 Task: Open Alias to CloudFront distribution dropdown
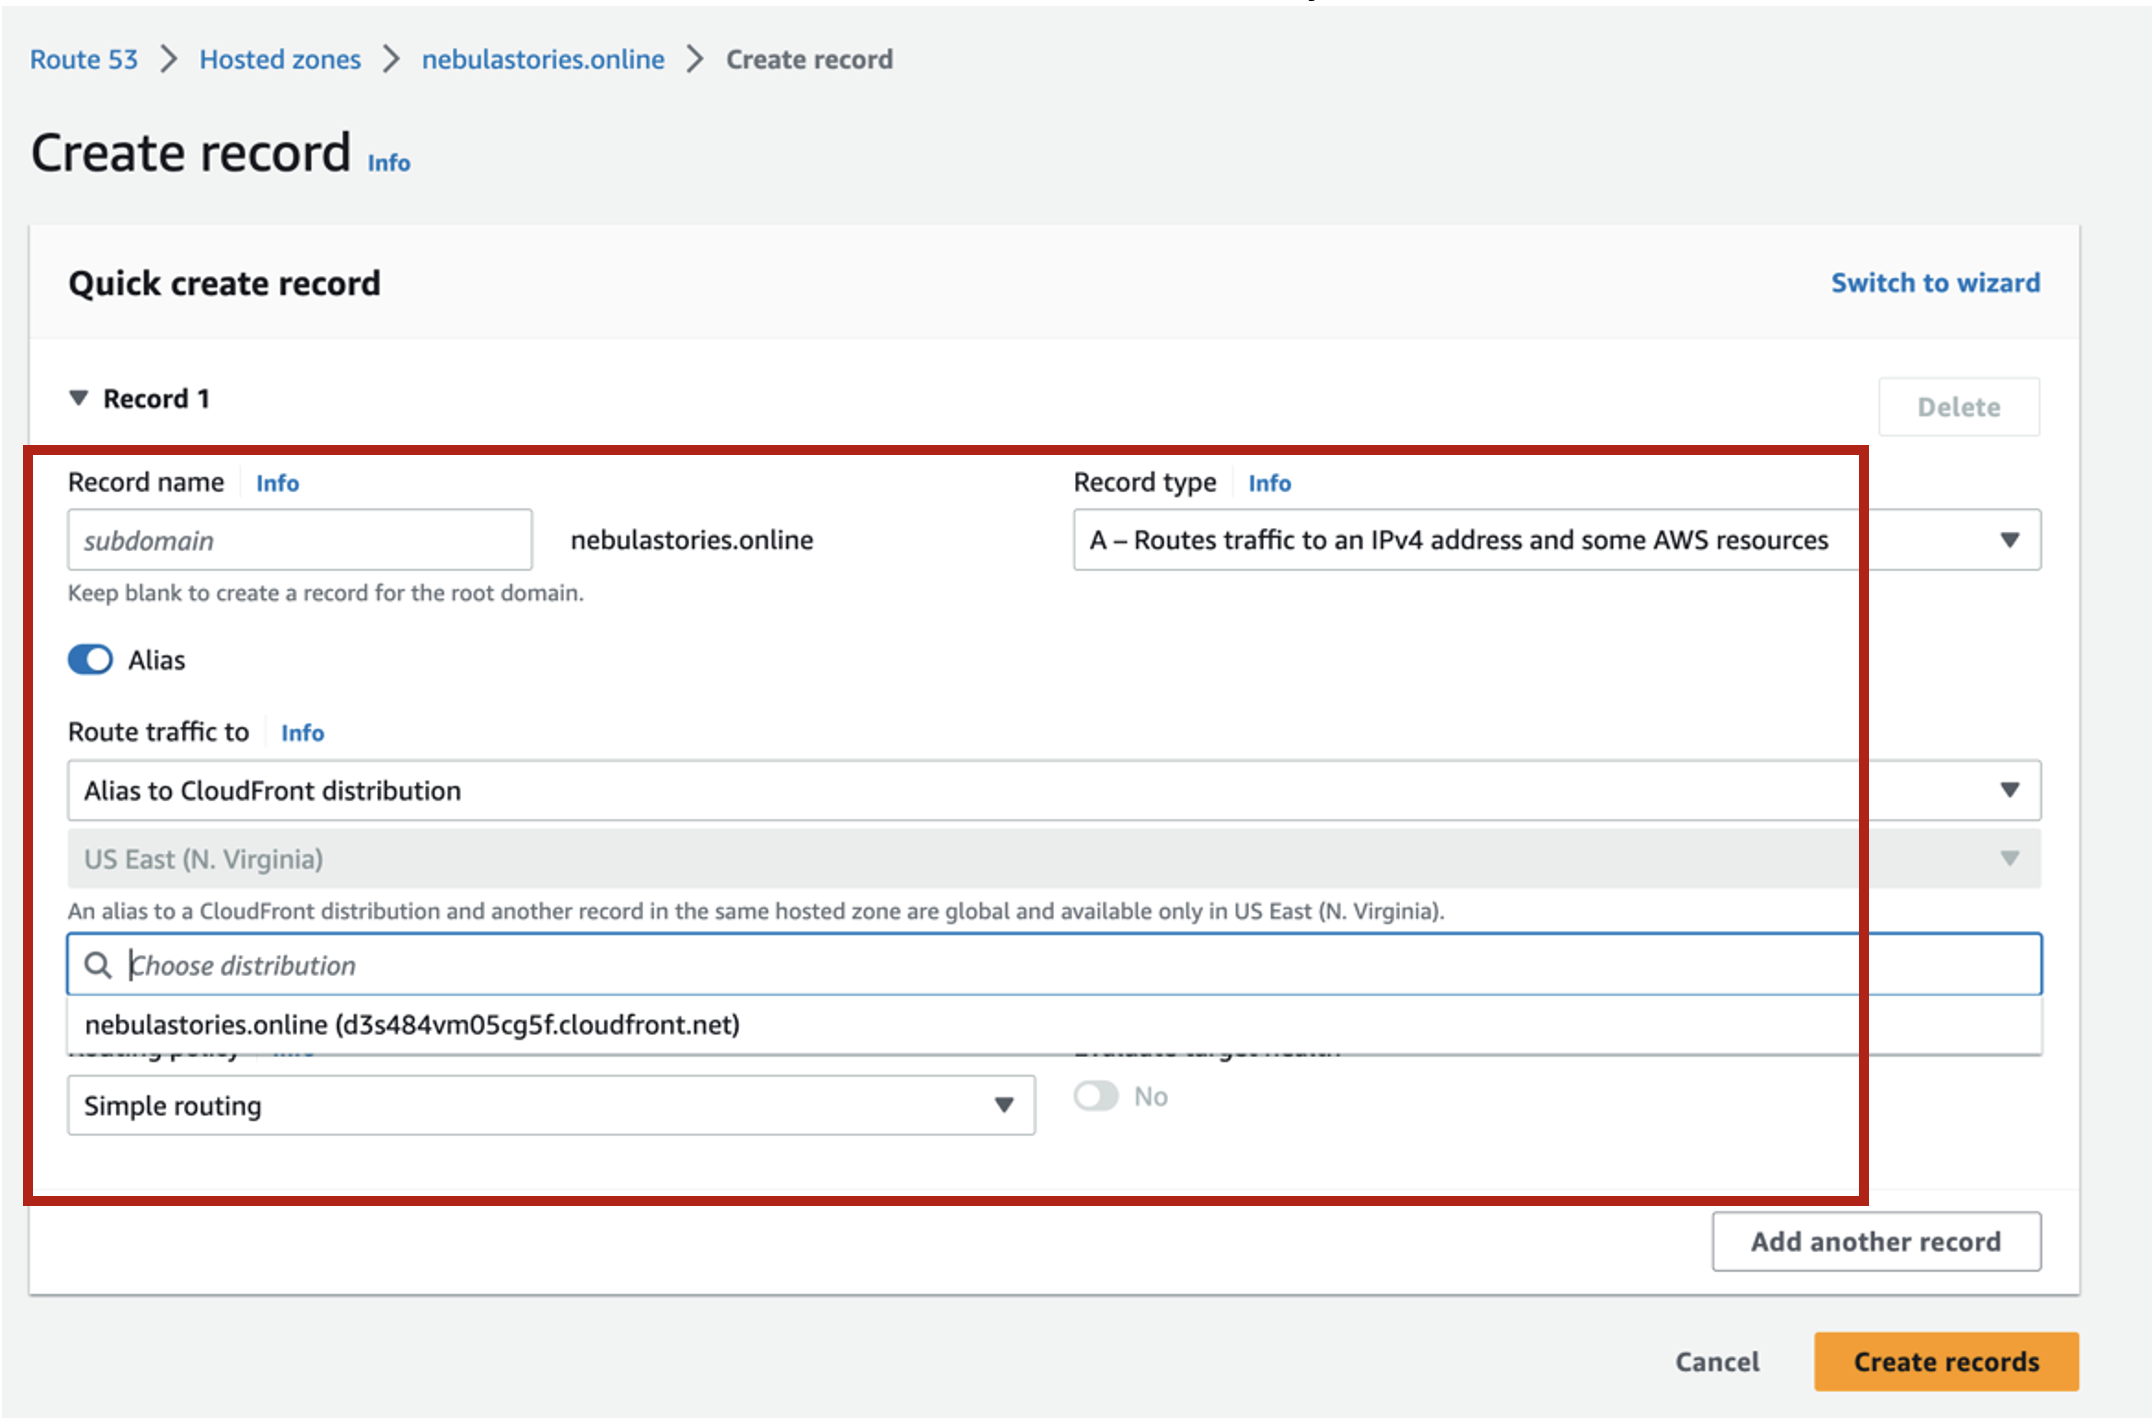click(x=1054, y=791)
